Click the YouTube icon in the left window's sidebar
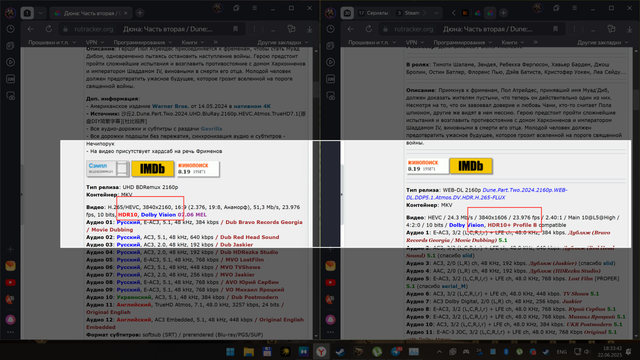 coord(11,282)
